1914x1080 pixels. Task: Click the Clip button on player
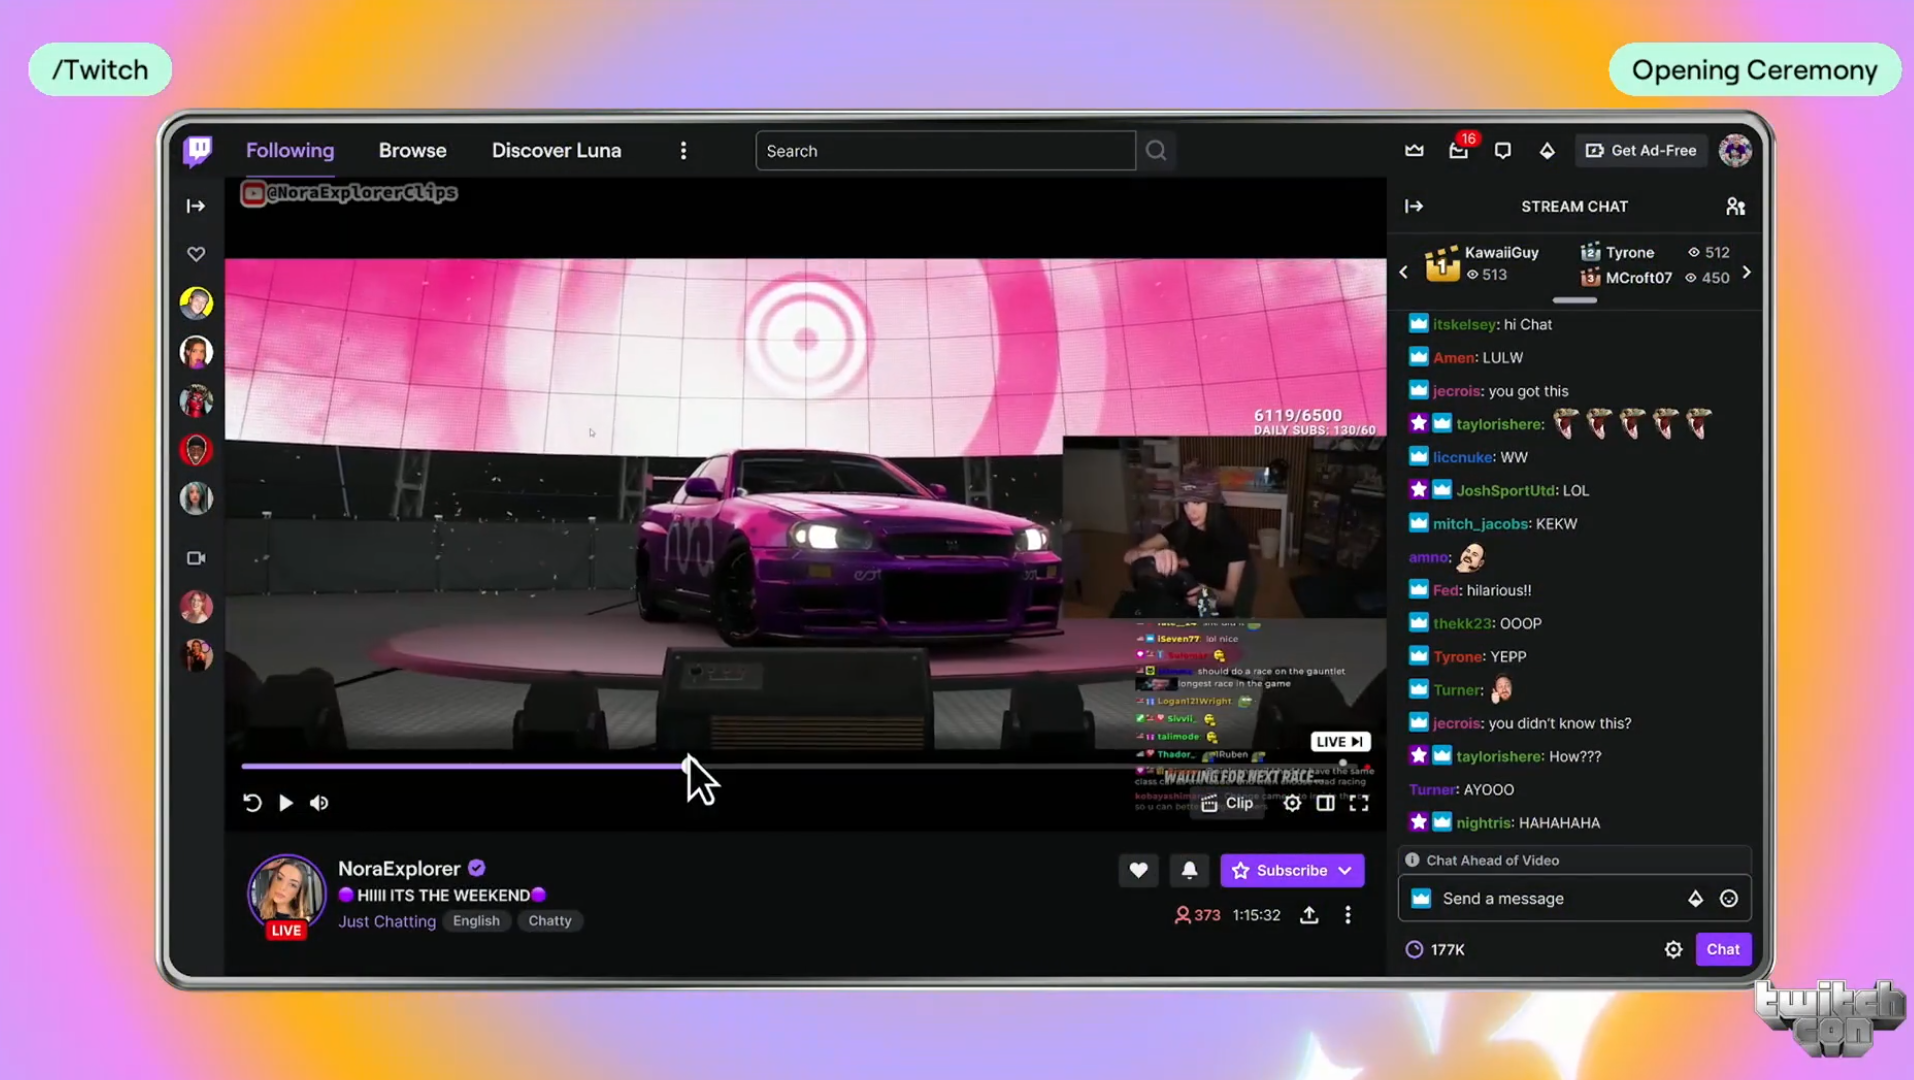[x=1227, y=803]
